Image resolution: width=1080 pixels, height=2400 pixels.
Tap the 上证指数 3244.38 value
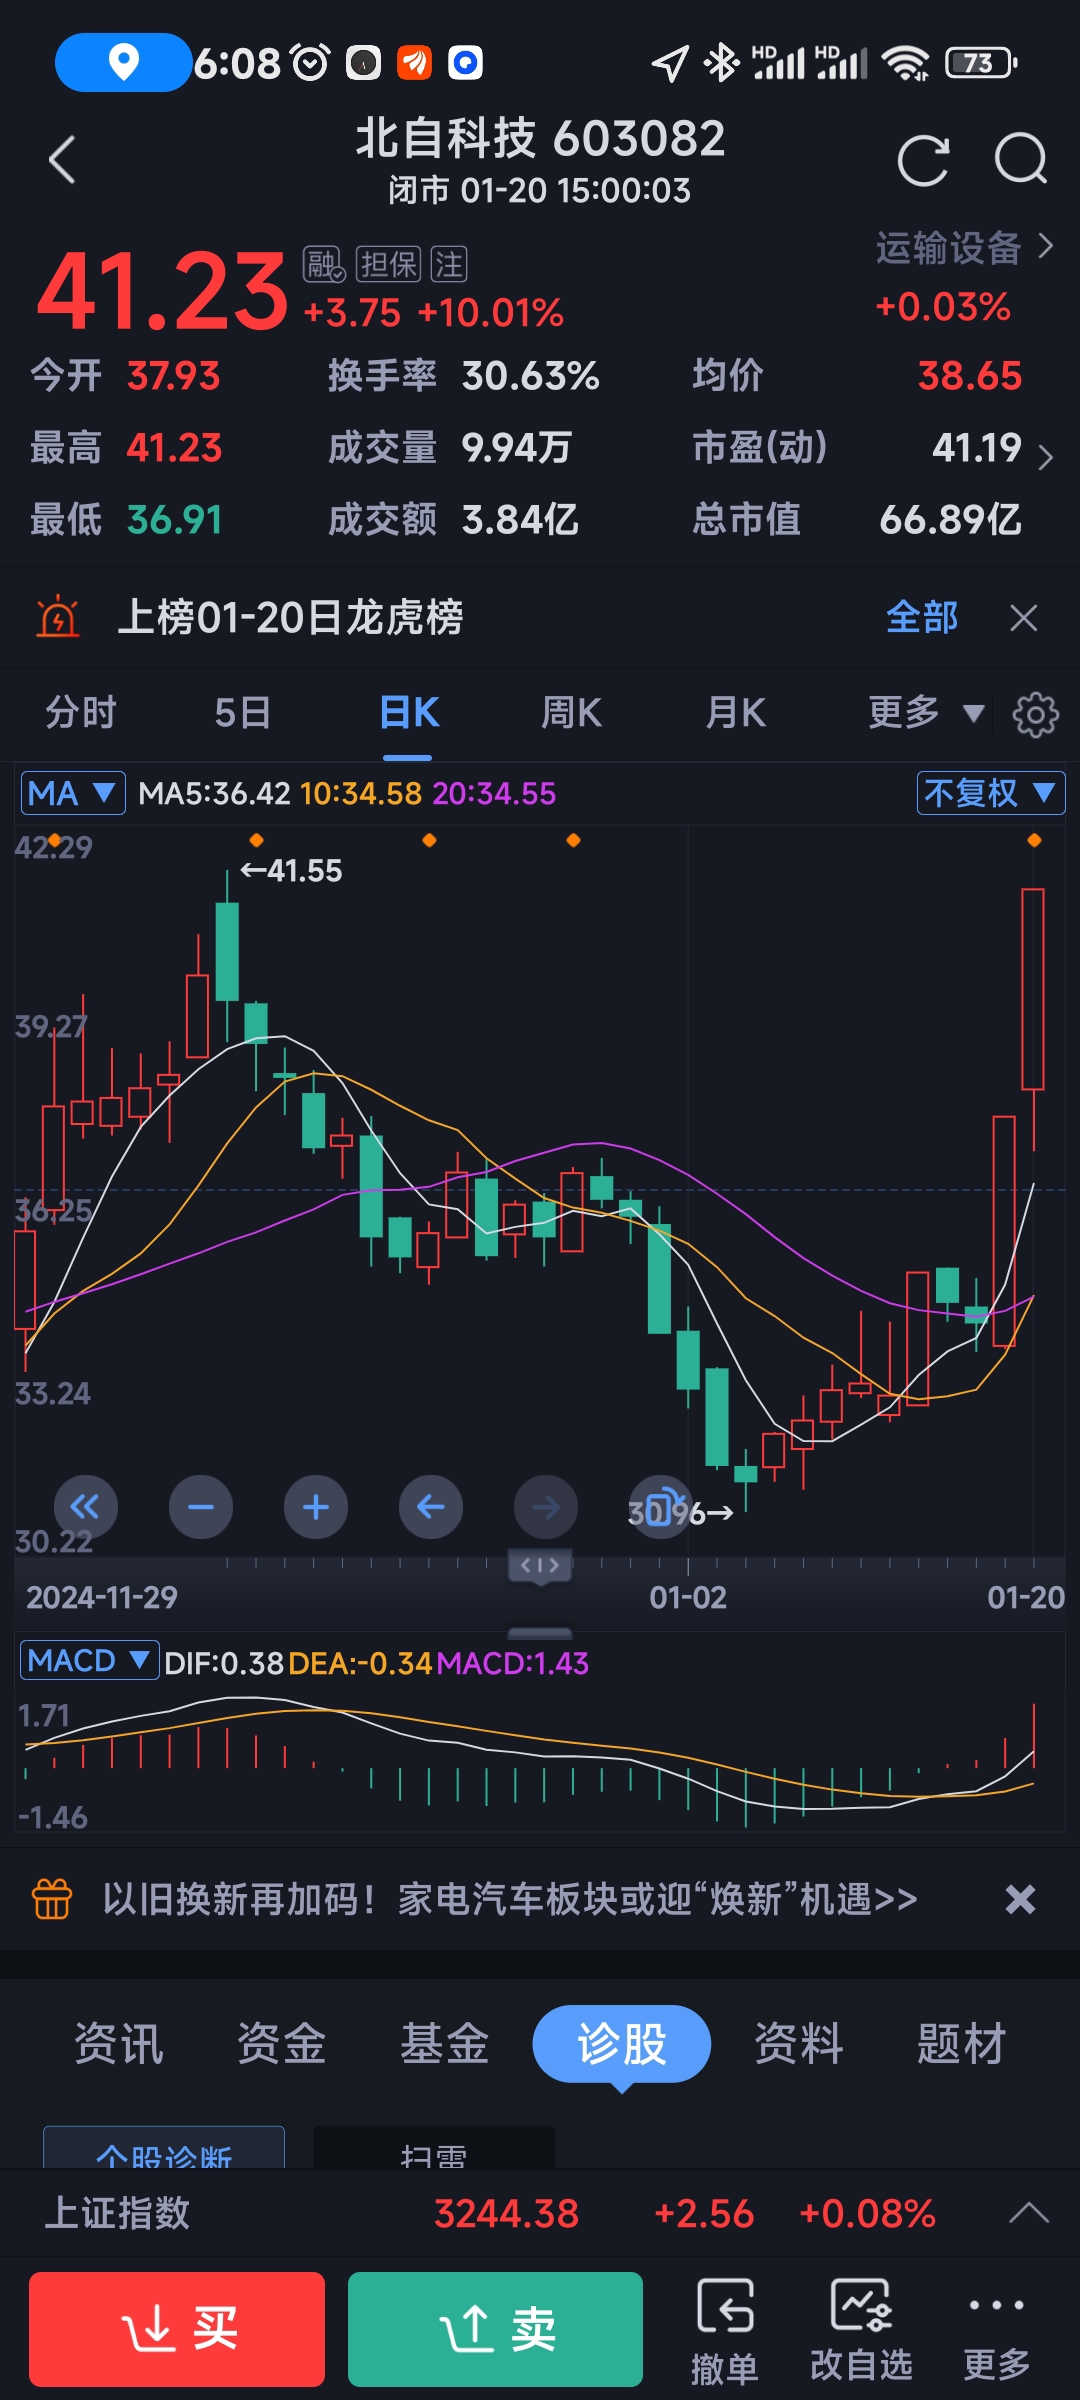pos(506,2213)
